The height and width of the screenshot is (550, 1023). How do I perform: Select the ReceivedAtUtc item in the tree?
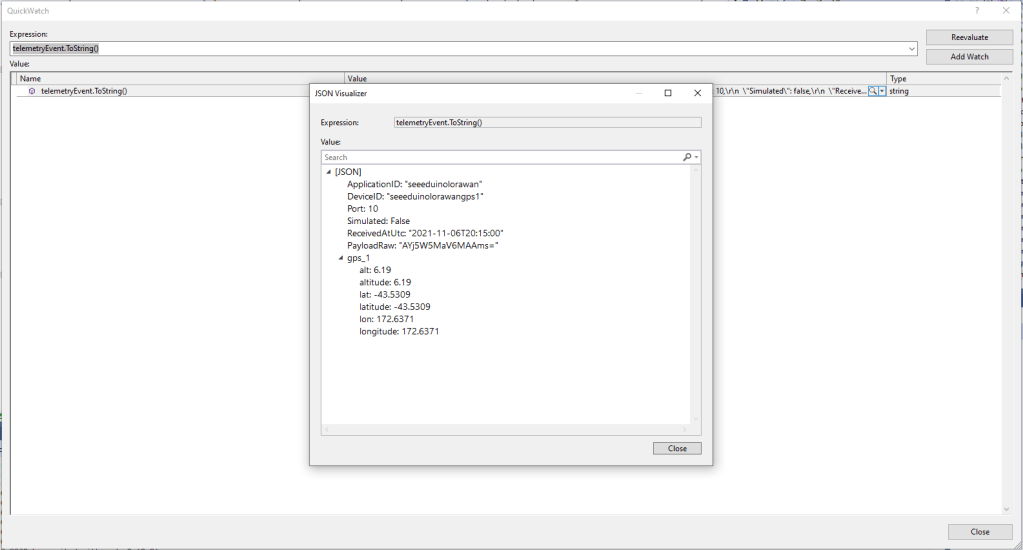425,233
